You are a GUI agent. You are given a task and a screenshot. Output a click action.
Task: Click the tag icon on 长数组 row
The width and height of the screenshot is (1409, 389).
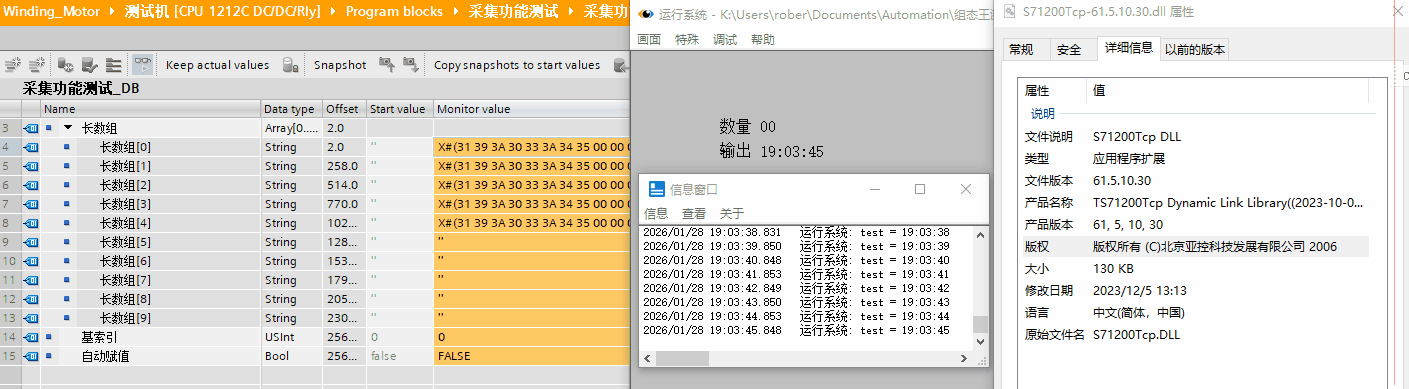click(x=31, y=128)
